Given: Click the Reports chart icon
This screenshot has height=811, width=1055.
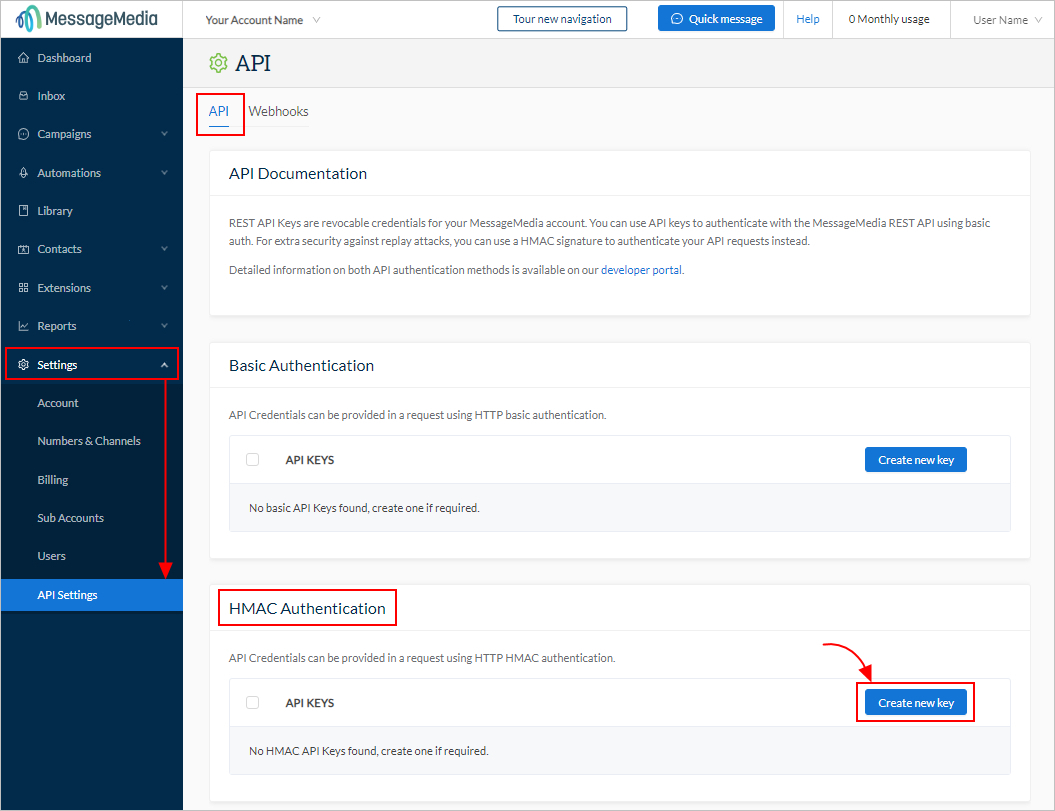Looking at the screenshot, I should (x=24, y=326).
